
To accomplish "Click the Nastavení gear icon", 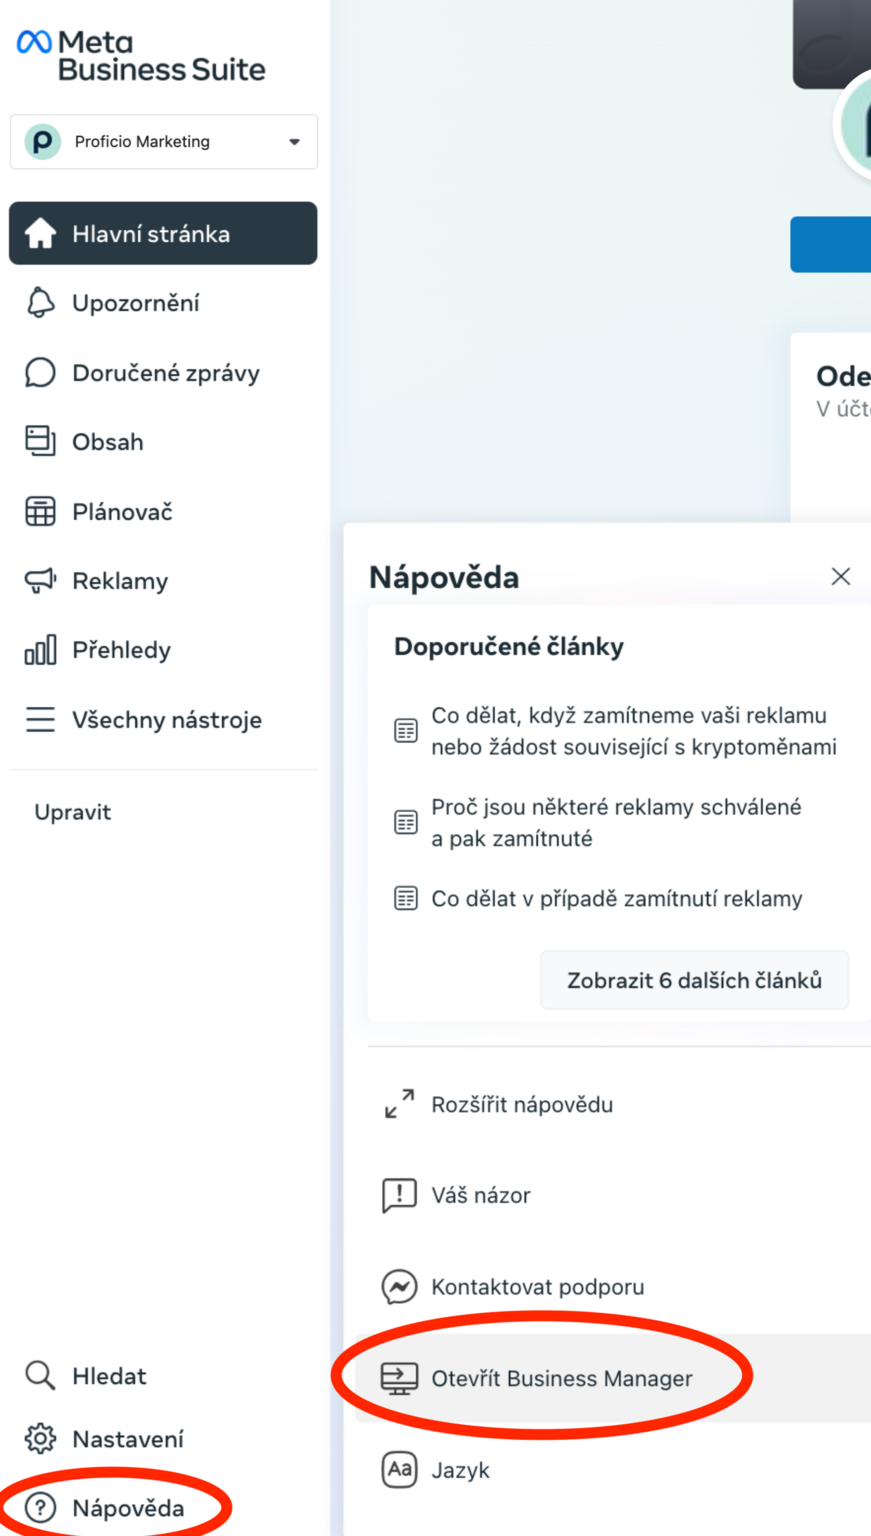I will [x=40, y=1439].
